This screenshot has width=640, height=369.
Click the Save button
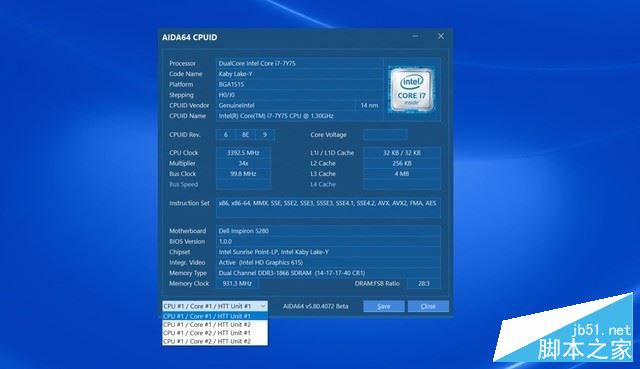click(x=384, y=306)
